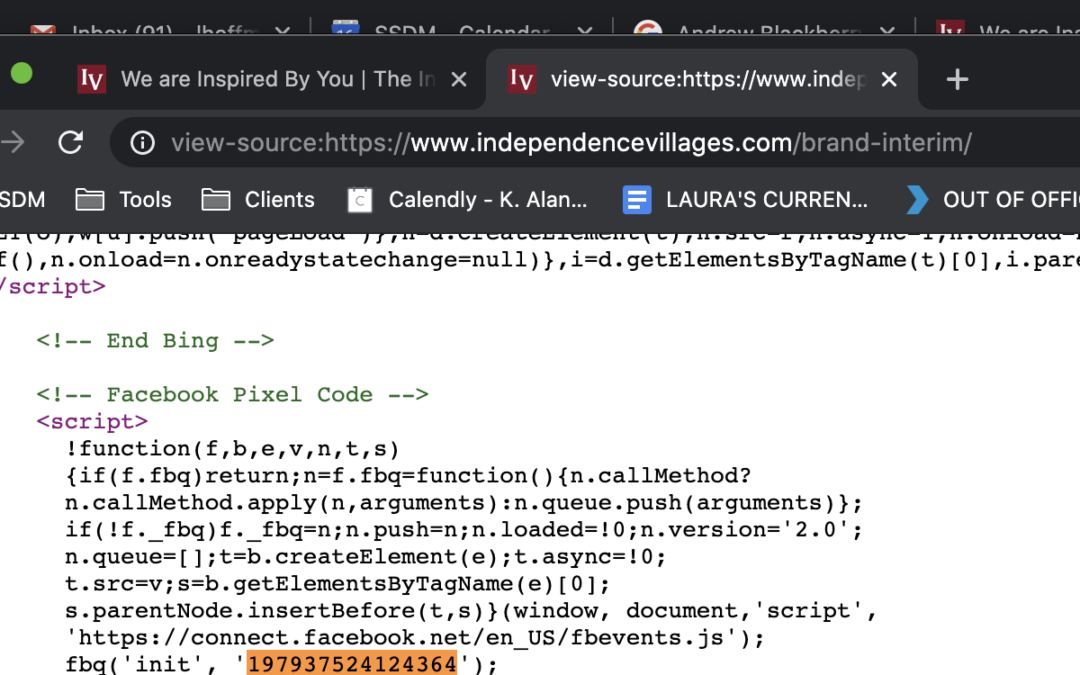Click the "n.callMethod.apply(n,arguments)" line

point(464,503)
